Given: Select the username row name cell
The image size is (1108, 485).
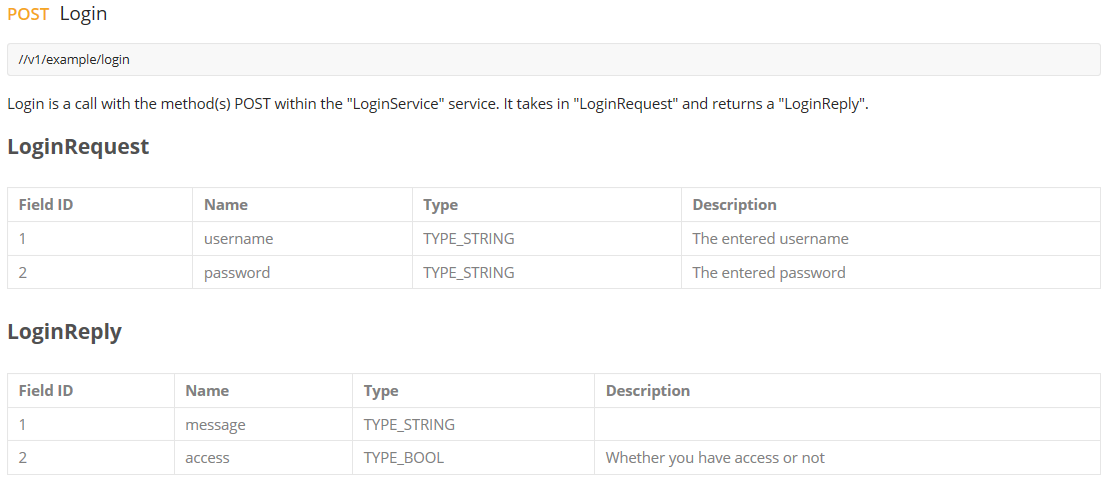Looking at the screenshot, I should [302, 239].
